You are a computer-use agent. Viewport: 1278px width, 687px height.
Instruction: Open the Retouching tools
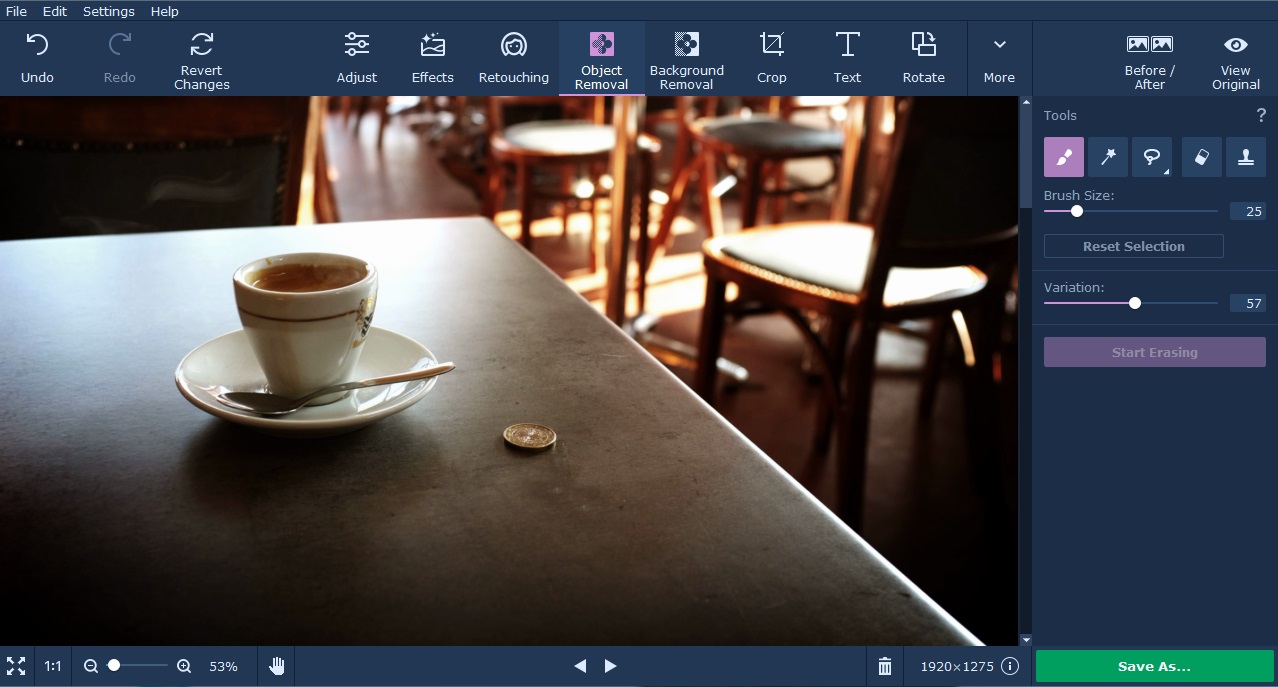(514, 59)
